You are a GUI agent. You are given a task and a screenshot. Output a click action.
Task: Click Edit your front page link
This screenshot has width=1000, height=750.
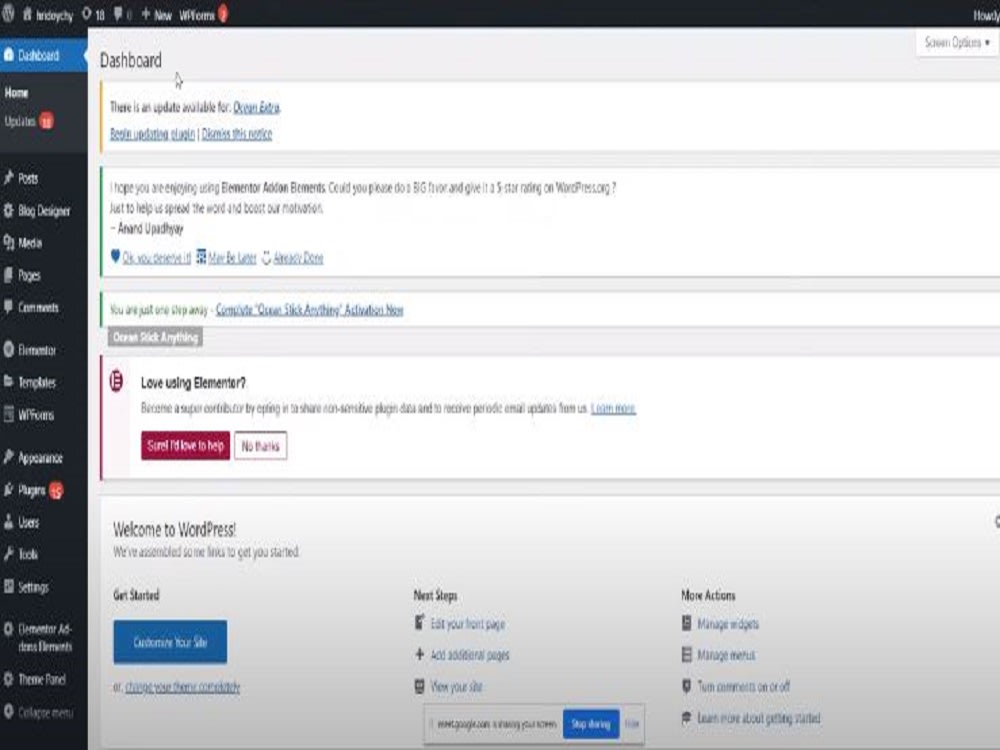[467, 624]
